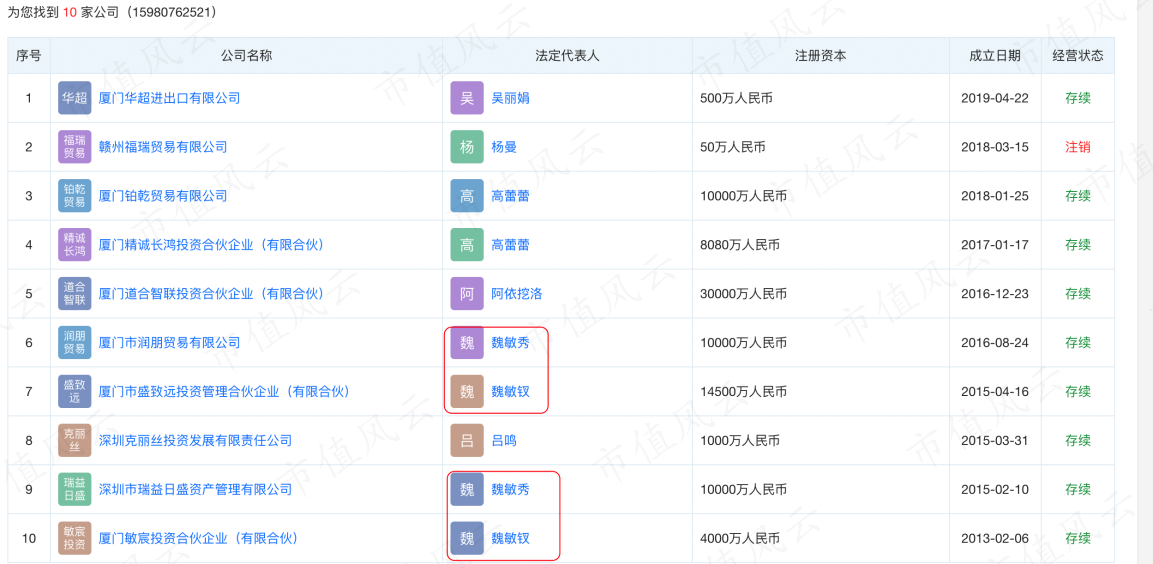Viewport: 1153px width, 564px height.
Task: Click the 公司名称 column header
Action: point(246,56)
